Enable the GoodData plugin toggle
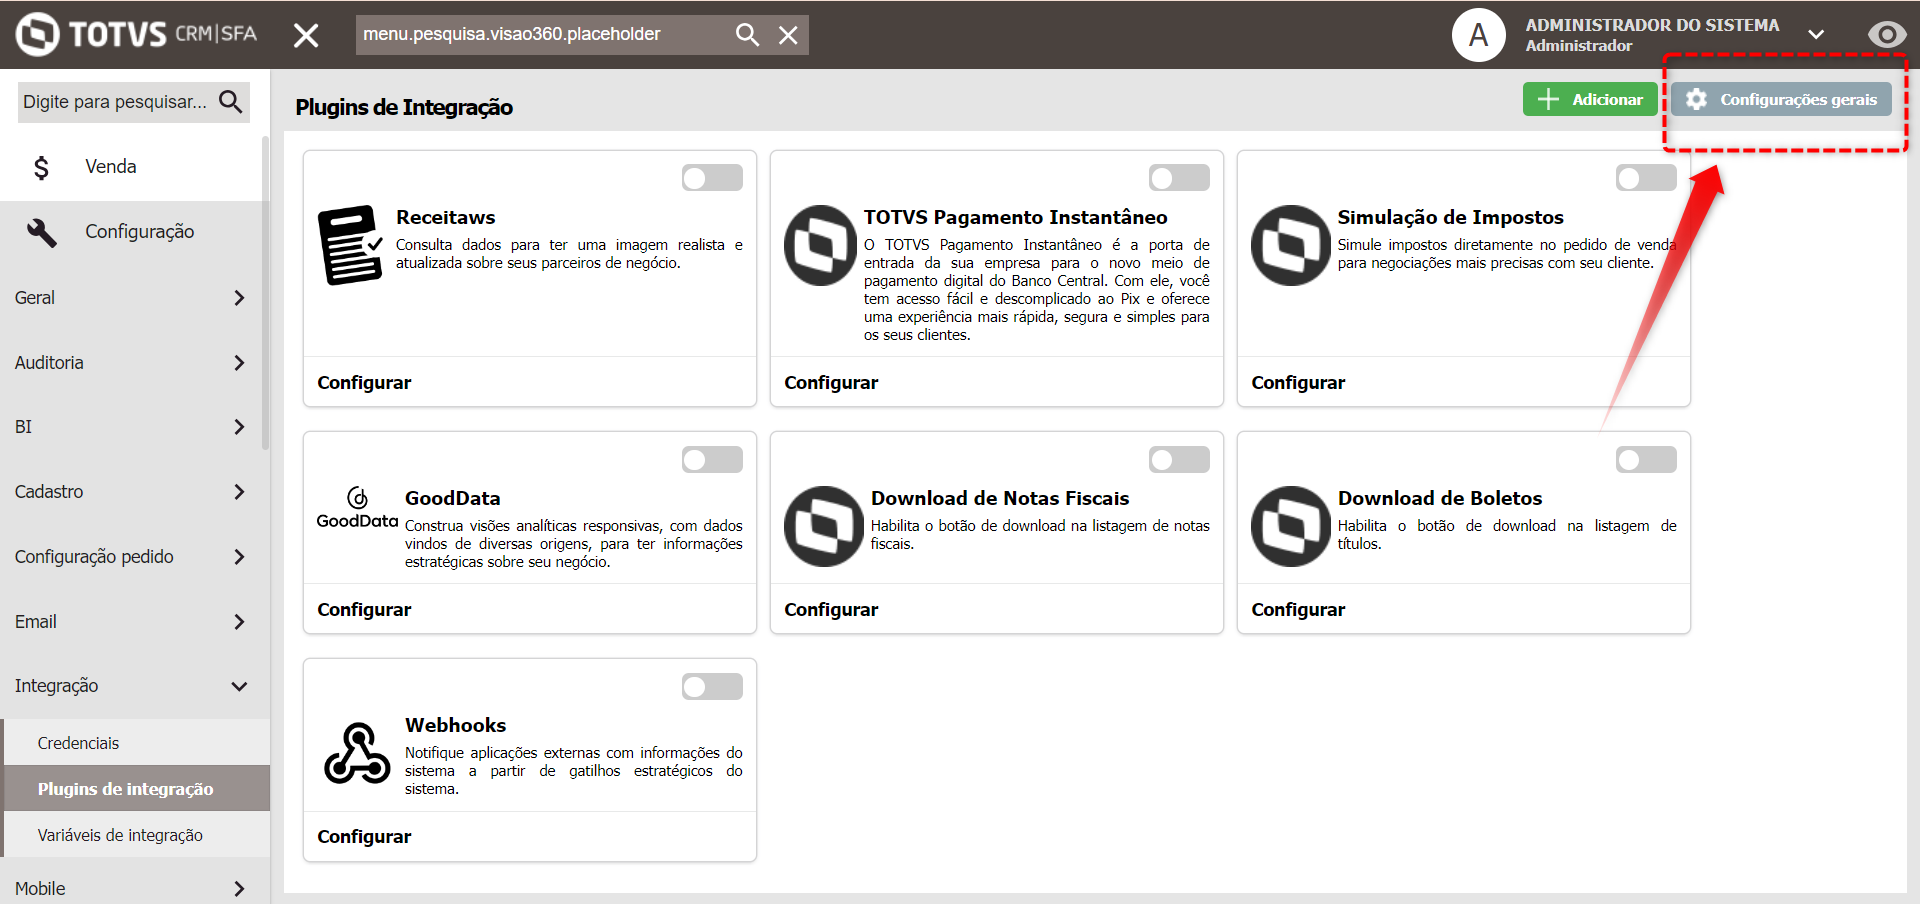 coord(712,459)
